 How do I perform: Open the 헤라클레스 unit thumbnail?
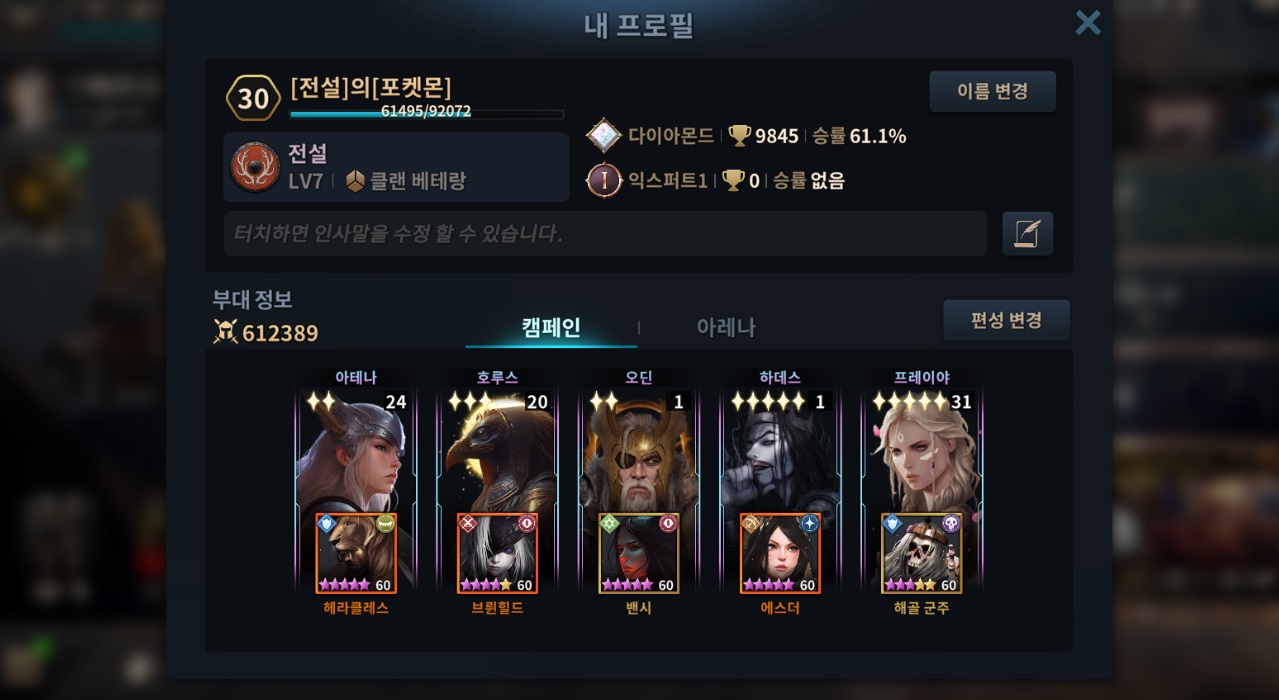(356, 553)
